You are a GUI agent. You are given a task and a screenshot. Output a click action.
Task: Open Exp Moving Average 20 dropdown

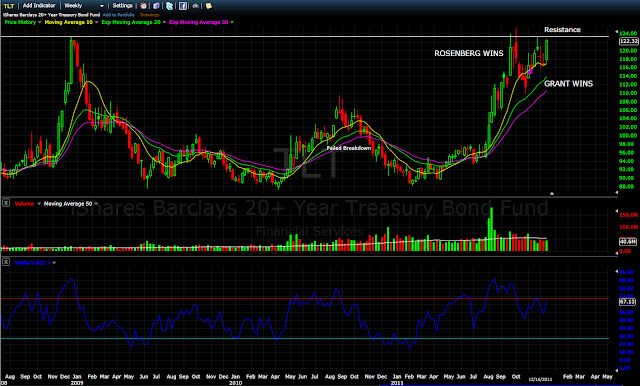click(164, 22)
